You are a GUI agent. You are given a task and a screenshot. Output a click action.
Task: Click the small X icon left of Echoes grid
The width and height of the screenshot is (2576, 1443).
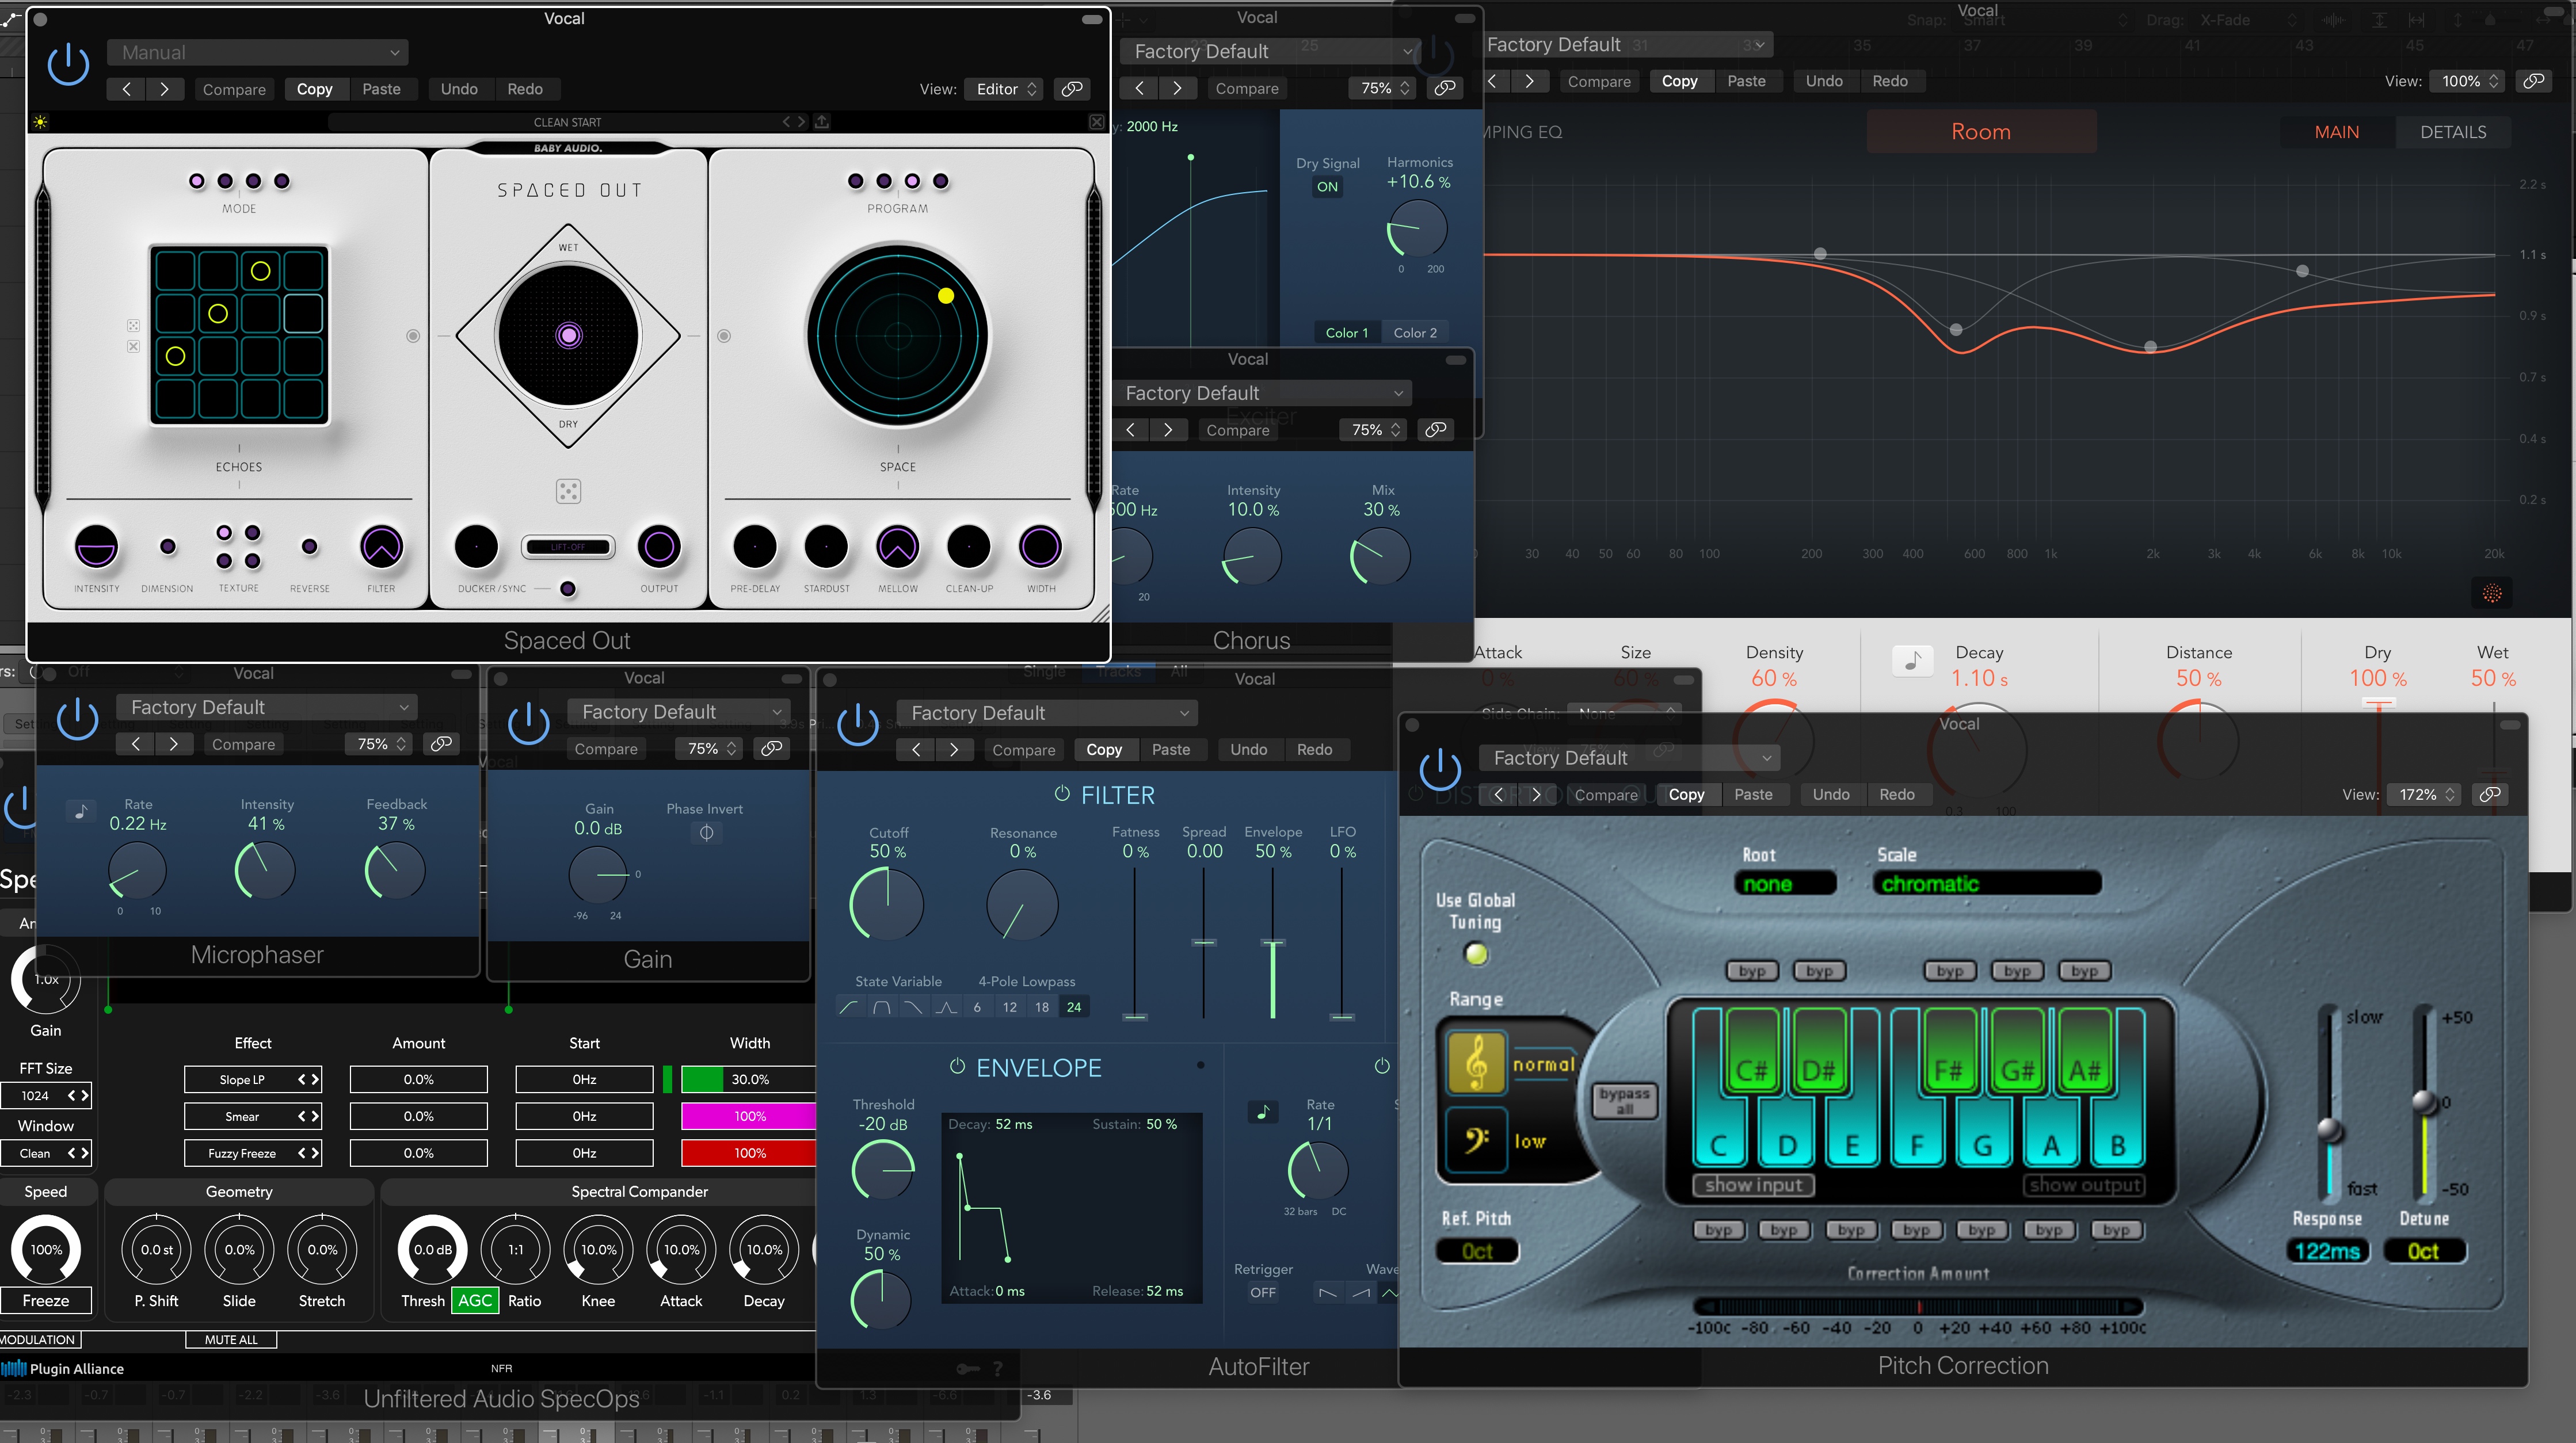tap(133, 346)
